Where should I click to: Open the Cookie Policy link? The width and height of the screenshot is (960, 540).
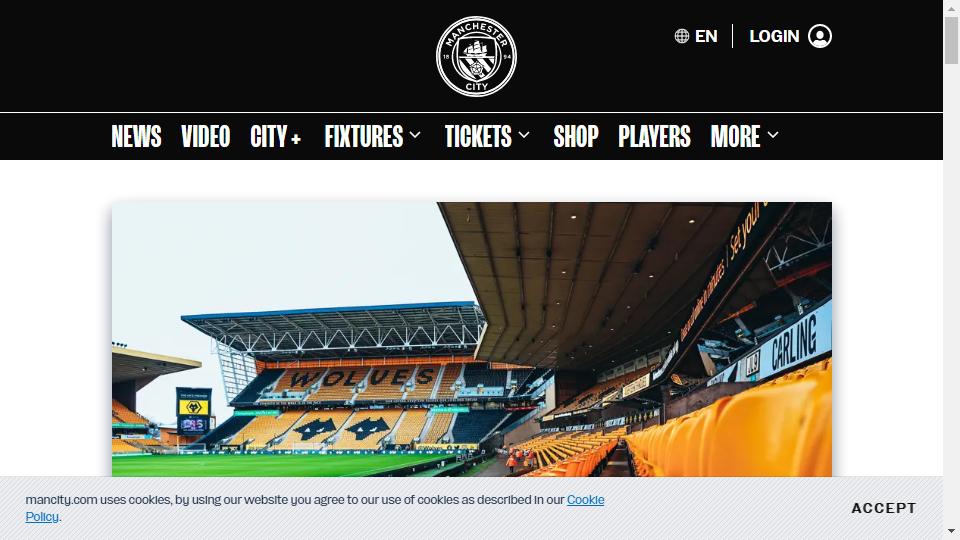coord(315,508)
